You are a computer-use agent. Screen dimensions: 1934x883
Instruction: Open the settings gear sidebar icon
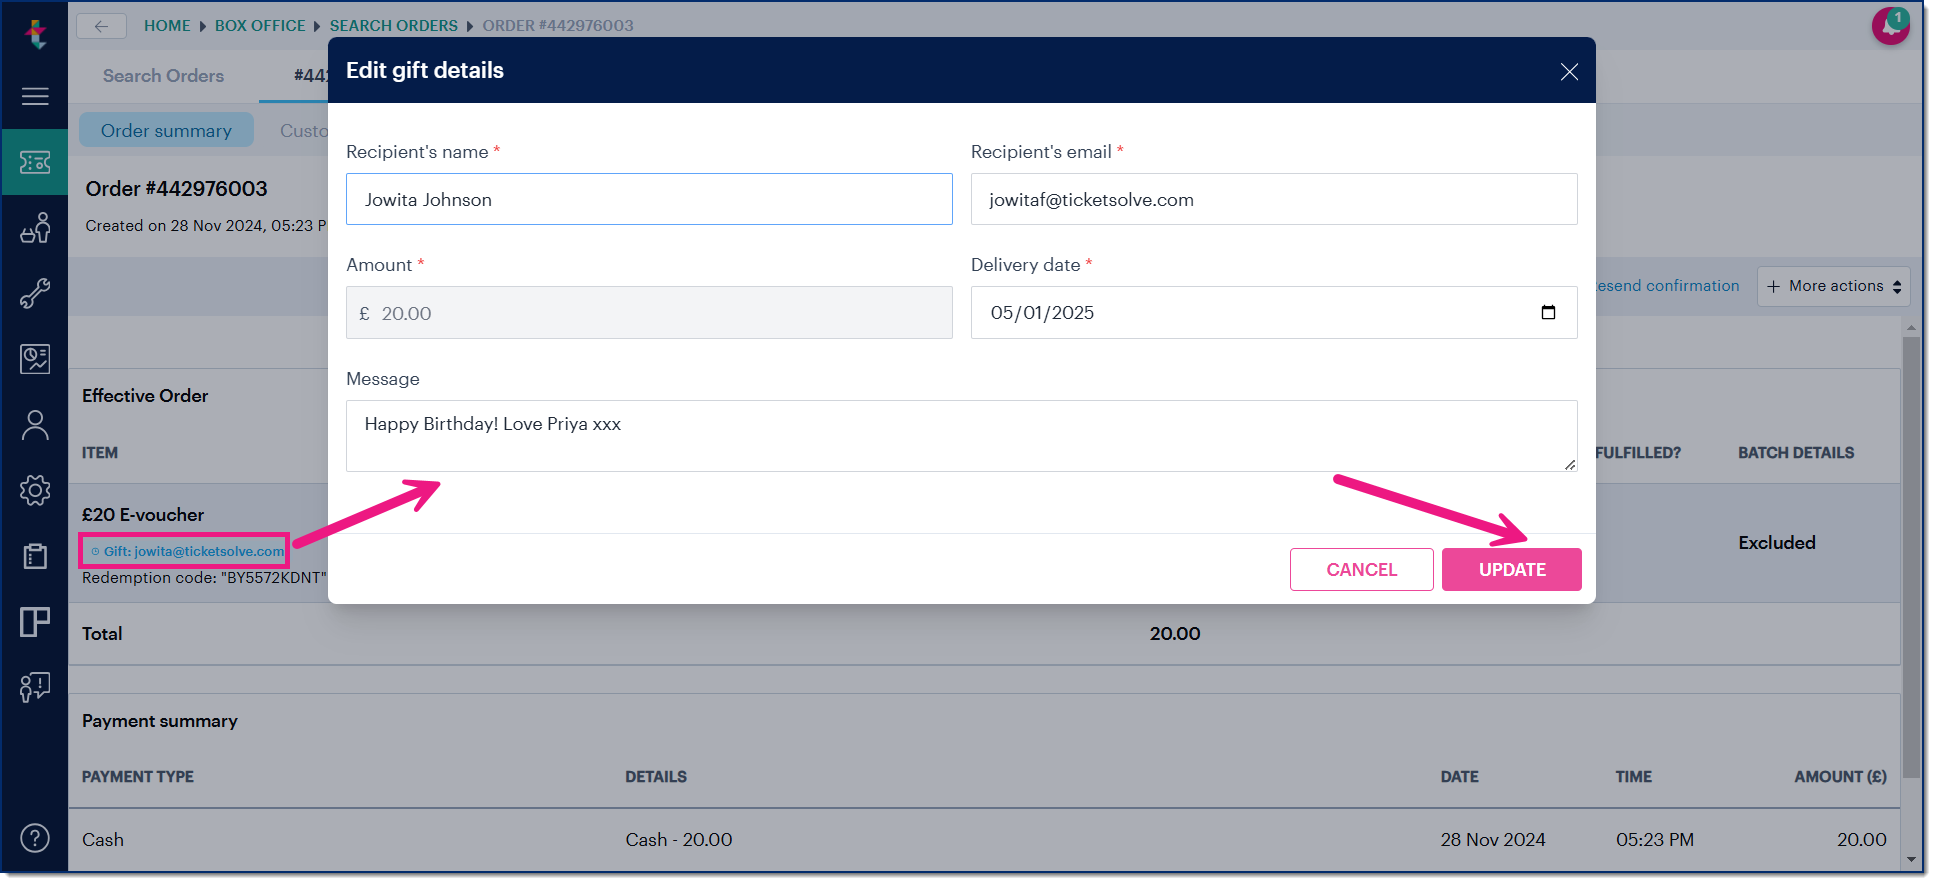[35, 490]
